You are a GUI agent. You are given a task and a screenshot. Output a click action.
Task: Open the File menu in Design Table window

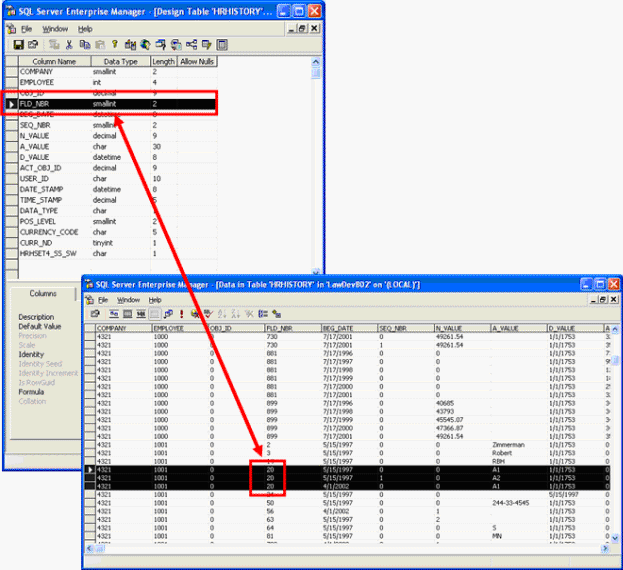coord(27,29)
